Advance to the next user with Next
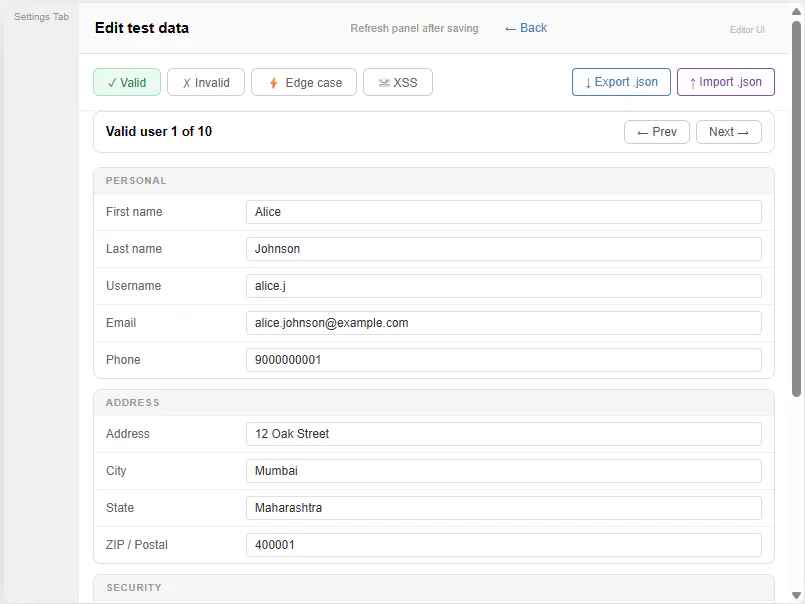The image size is (805, 604). 729,132
